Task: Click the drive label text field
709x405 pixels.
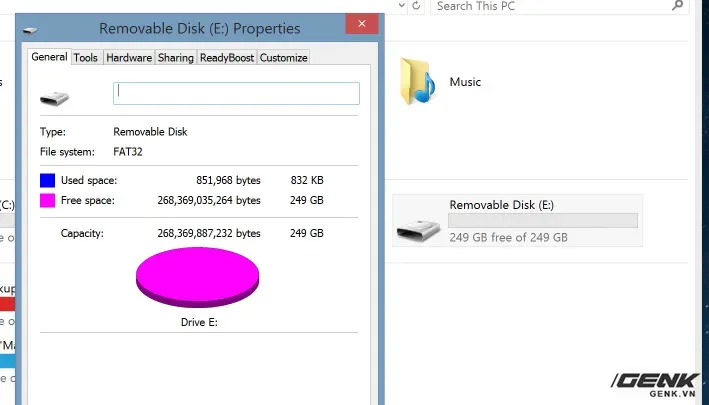Action: point(236,94)
